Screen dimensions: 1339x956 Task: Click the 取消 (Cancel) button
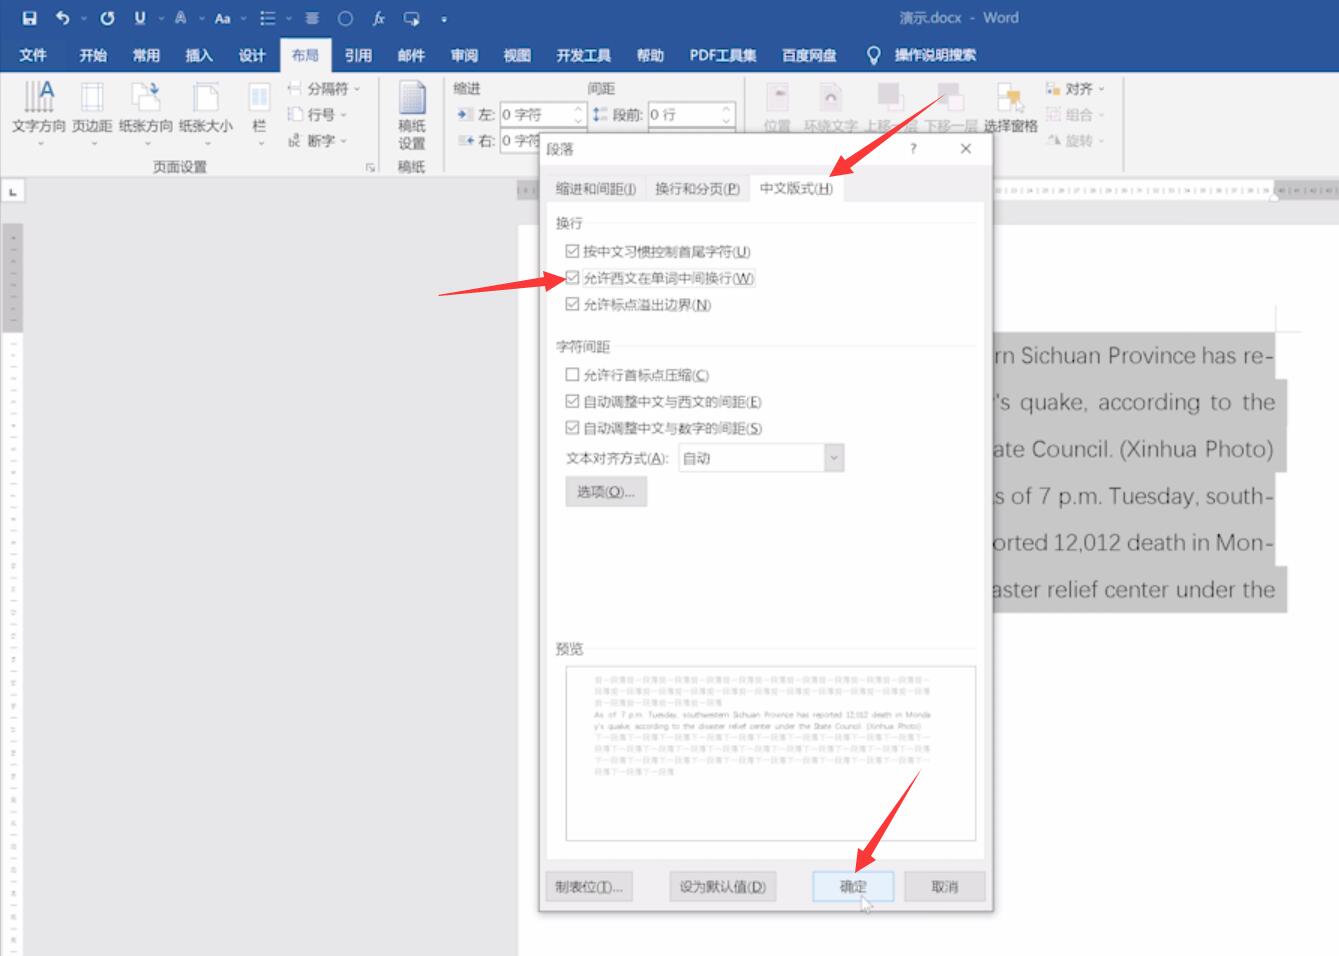coord(945,886)
